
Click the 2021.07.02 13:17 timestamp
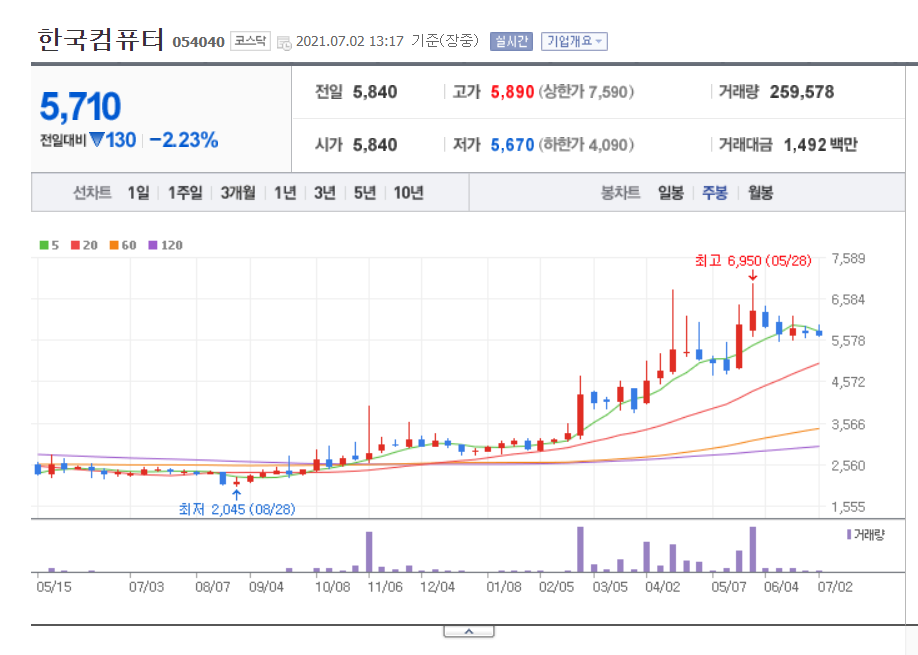(x=350, y=41)
